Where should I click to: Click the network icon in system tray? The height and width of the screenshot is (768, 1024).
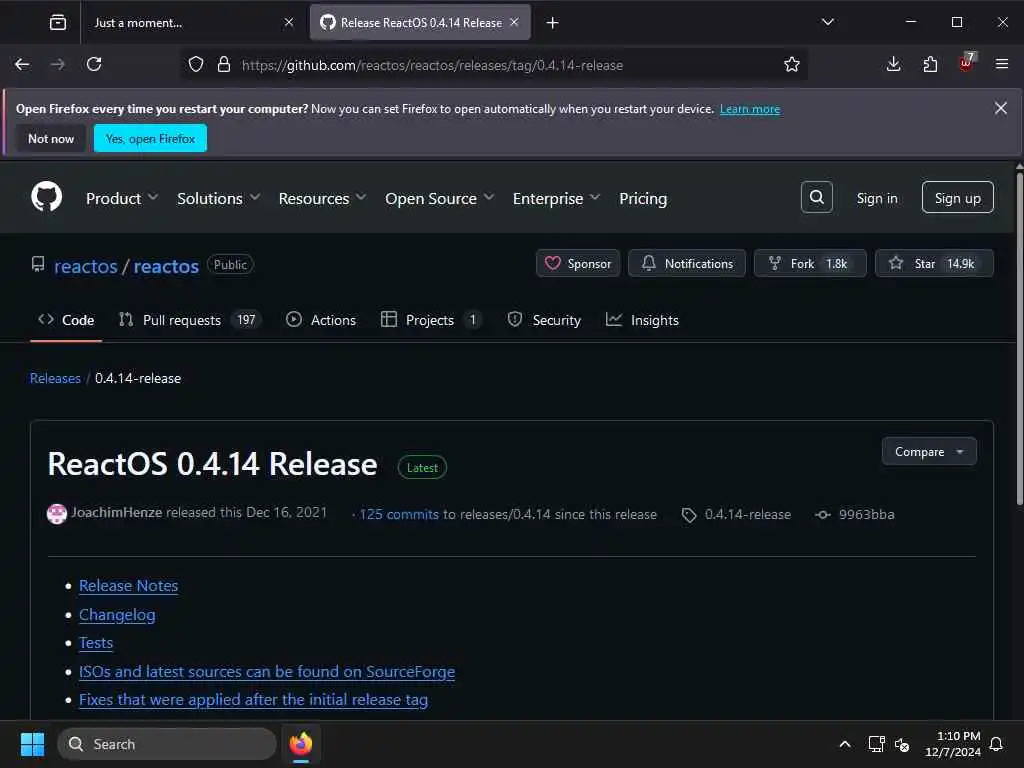[x=876, y=744]
